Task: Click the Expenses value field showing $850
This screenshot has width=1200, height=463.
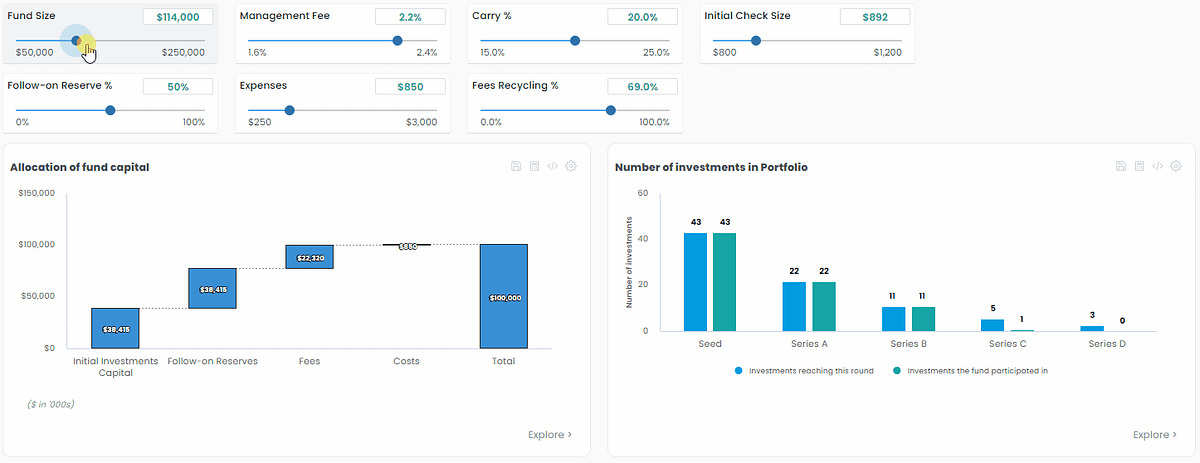Action: (410, 87)
